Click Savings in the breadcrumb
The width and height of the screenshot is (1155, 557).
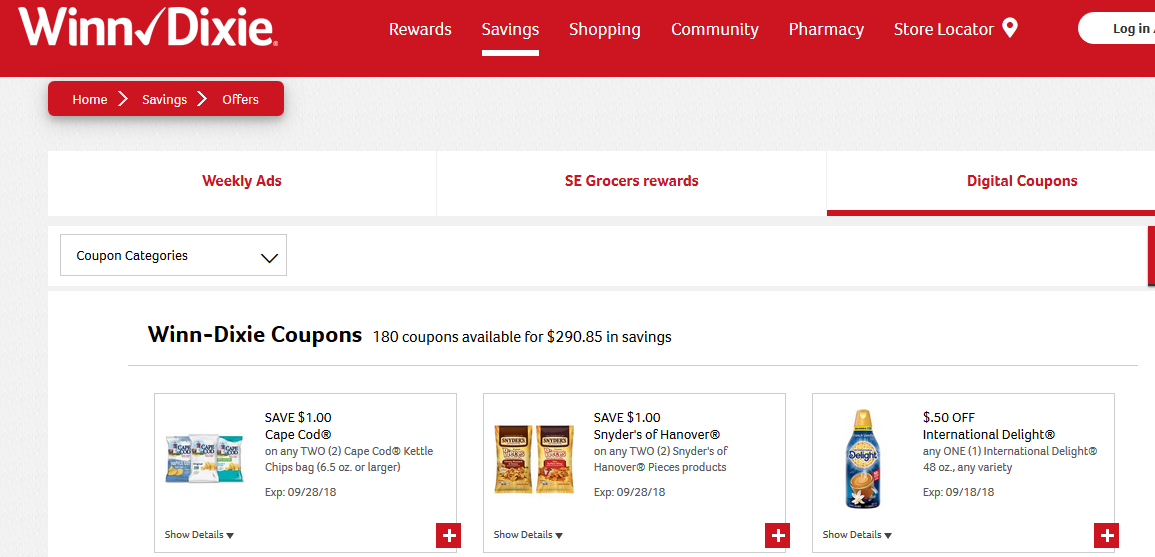point(164,99)
